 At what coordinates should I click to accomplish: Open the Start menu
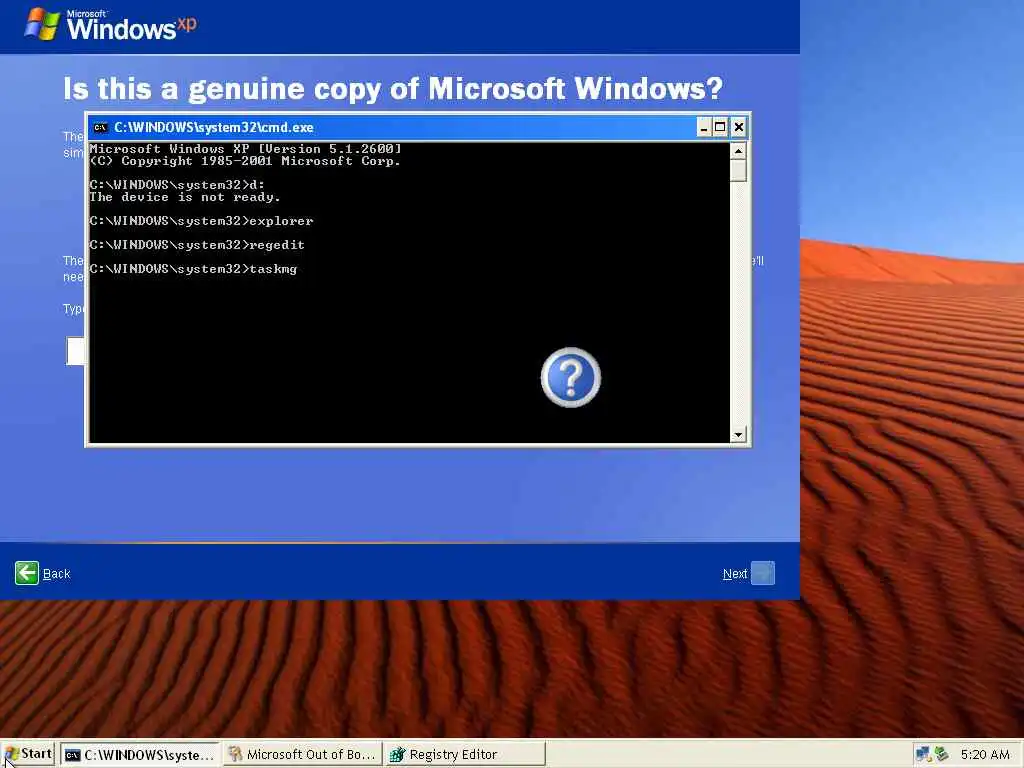point(27,754)
